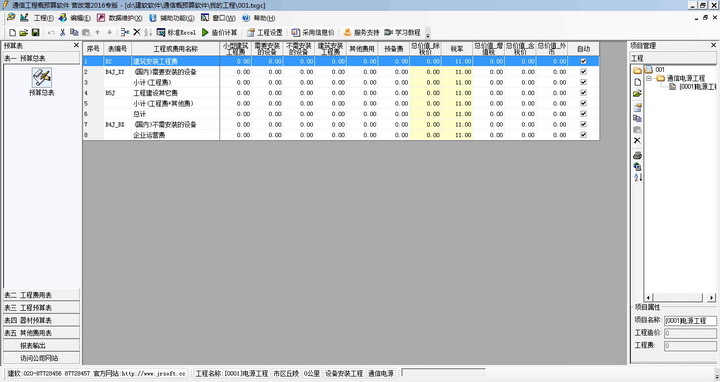Screen dimensions: 720x382
Task: Click A-Z sort icon in 项目管理 toolbar
Action: (637, 177)
